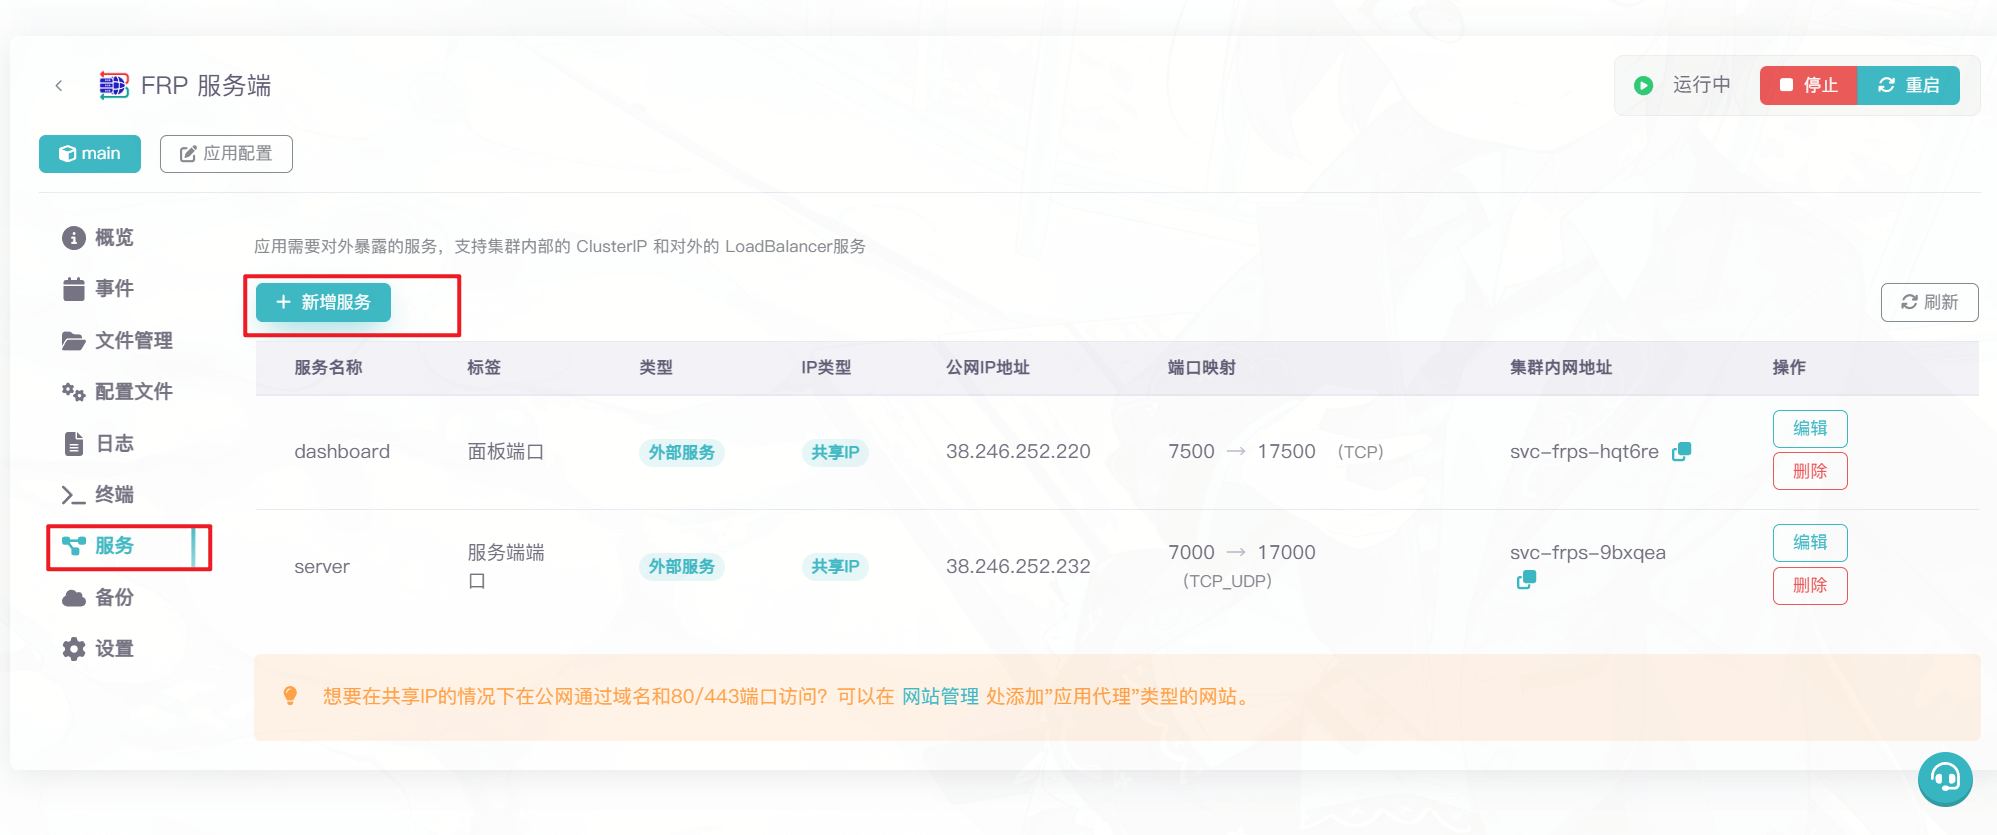The width and height of the screenshot is (1997, 835).
Task: Click the lightbulb tip icon
Action: point(290,696)
